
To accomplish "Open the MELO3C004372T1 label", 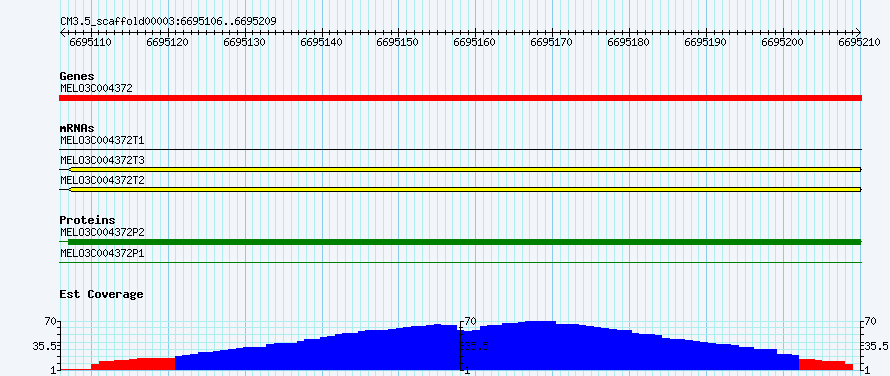I will [x=102, y=140].
